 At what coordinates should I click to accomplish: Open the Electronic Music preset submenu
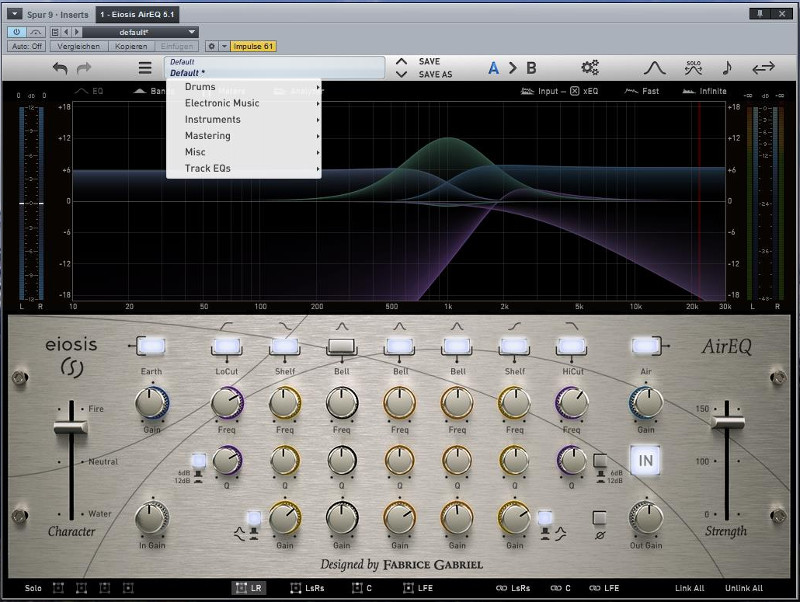pos(244,103)
